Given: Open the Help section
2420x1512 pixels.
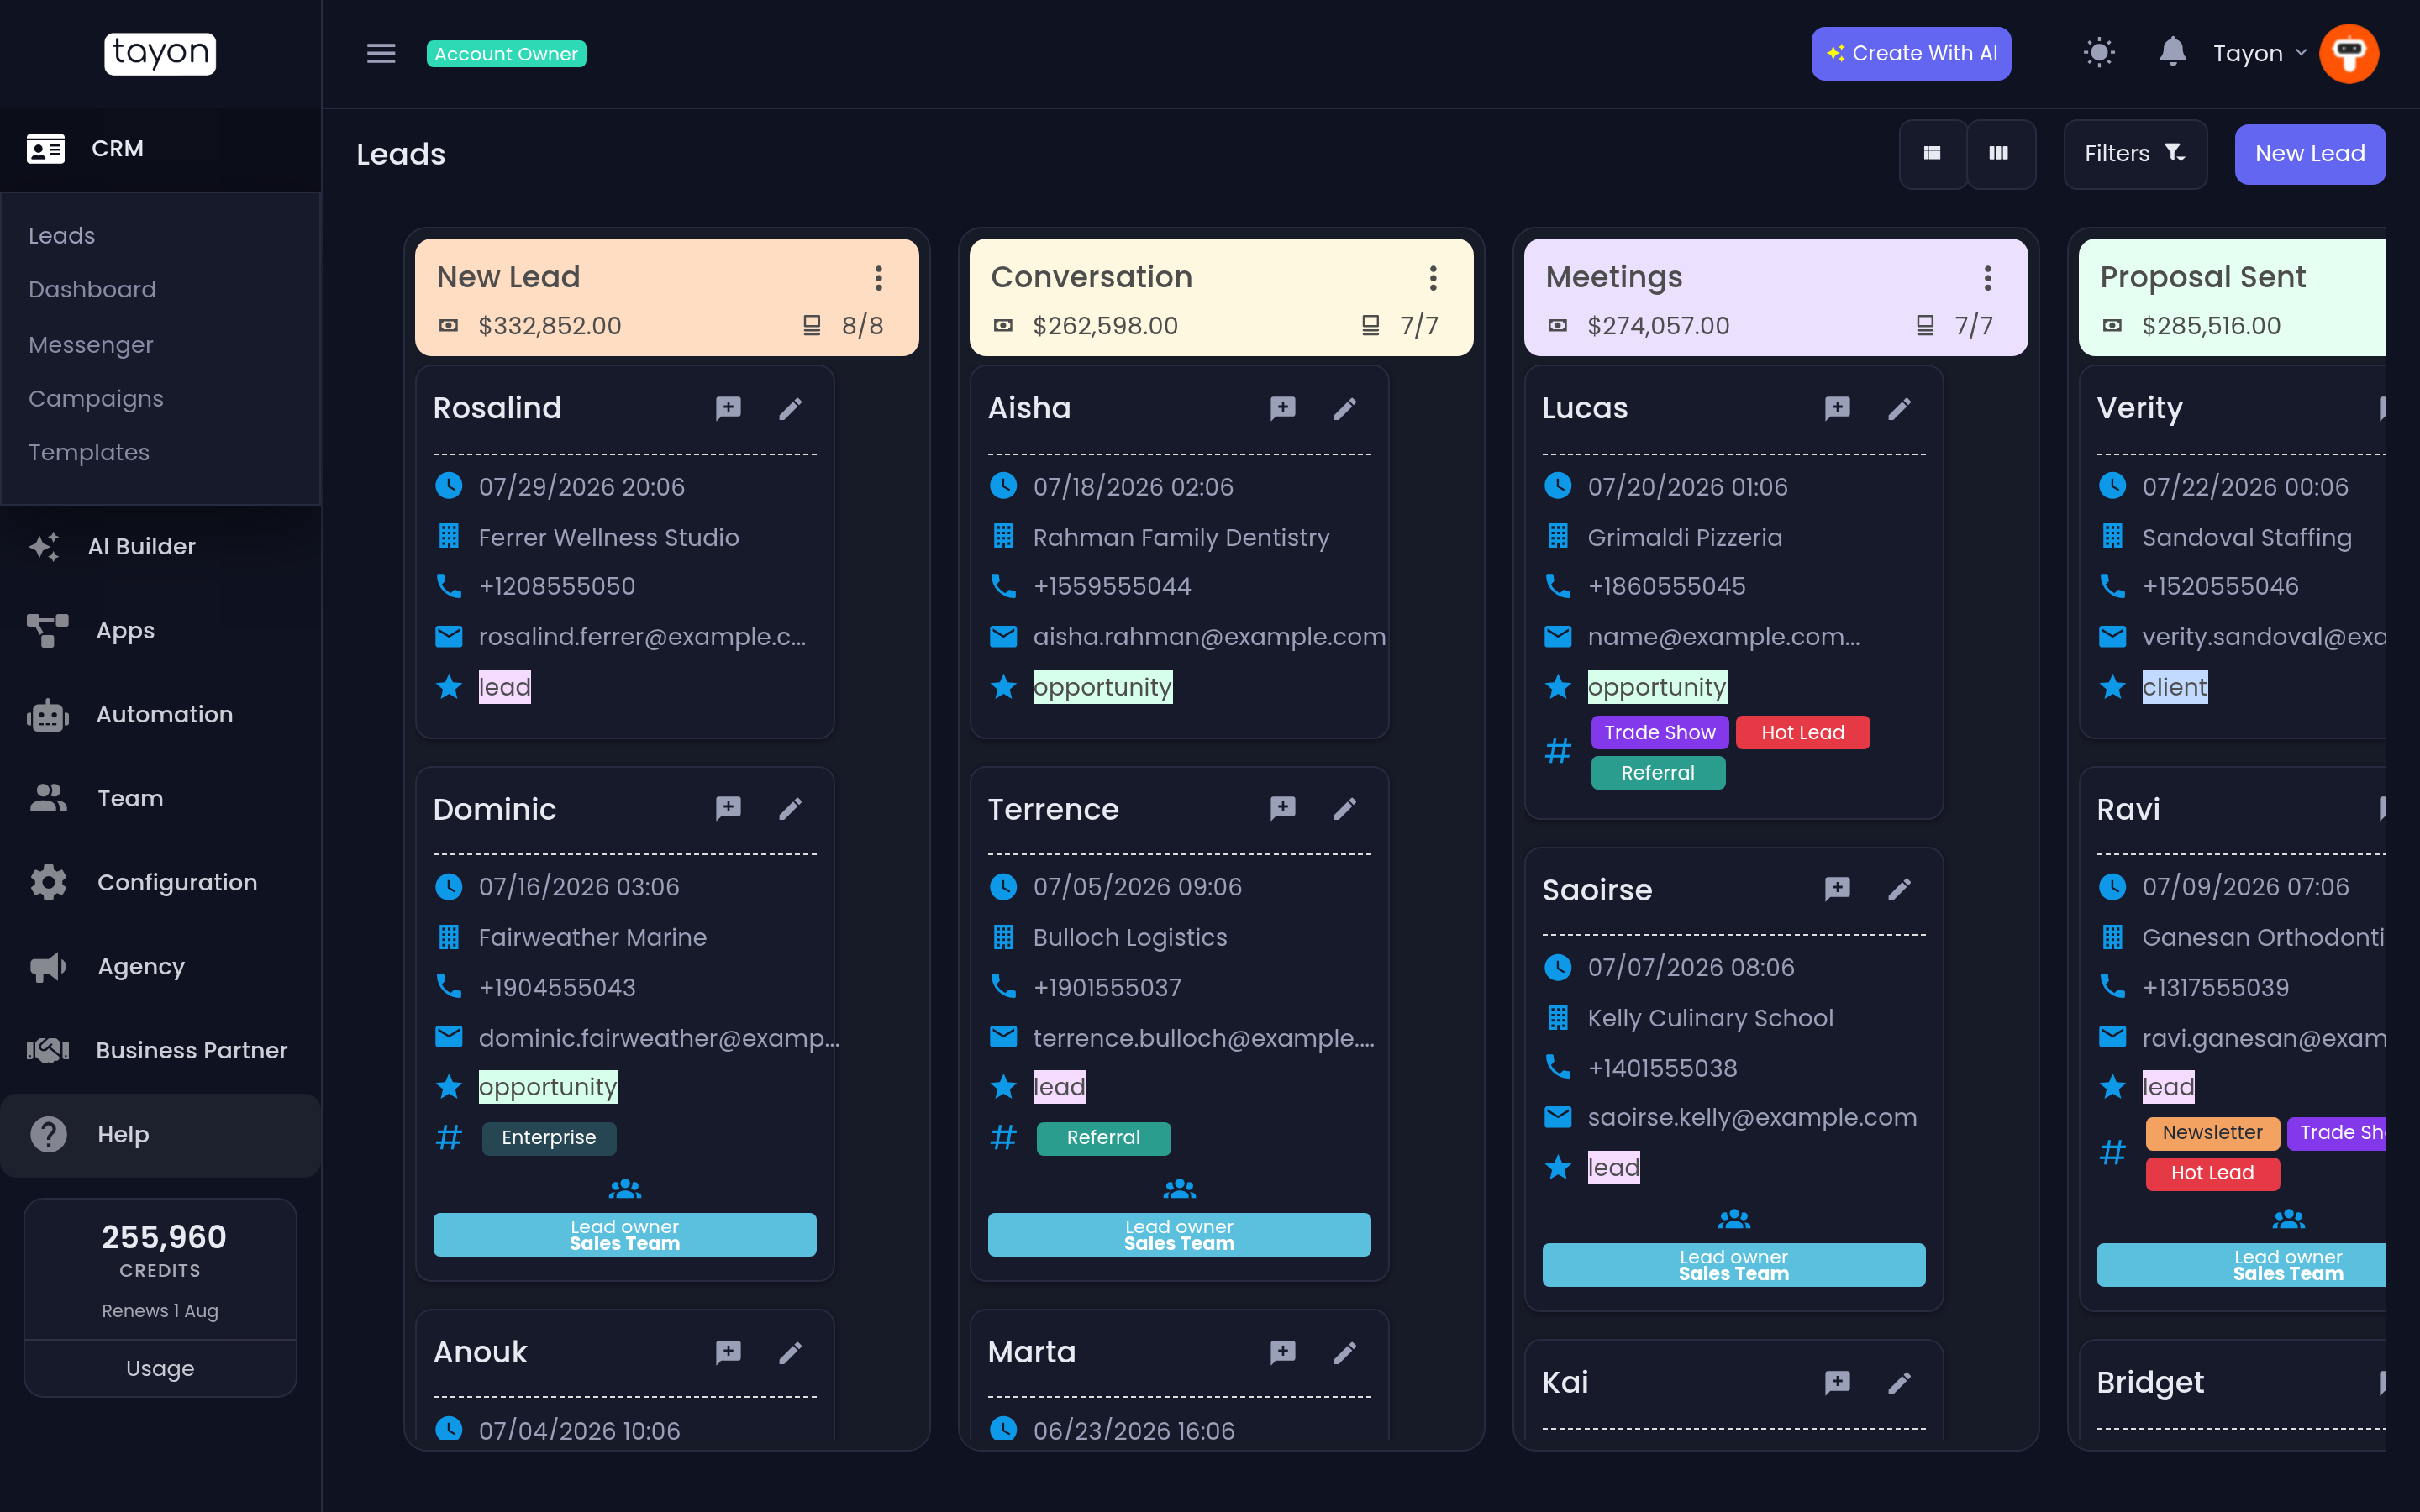Looking at the screenshot, I should (160, 1135).
